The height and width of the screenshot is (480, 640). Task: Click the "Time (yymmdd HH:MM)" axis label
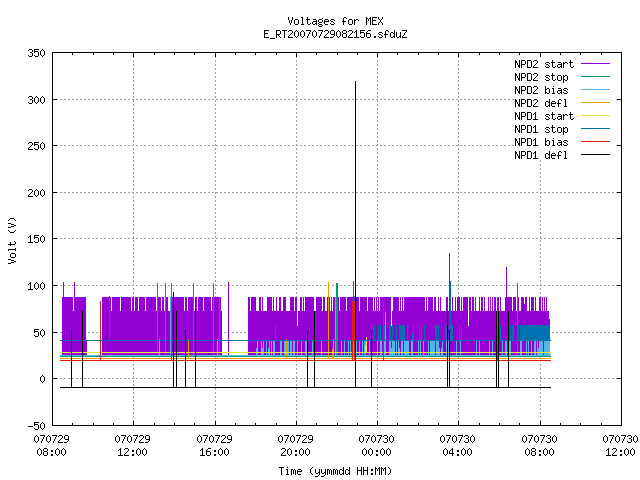click(335, 471)
